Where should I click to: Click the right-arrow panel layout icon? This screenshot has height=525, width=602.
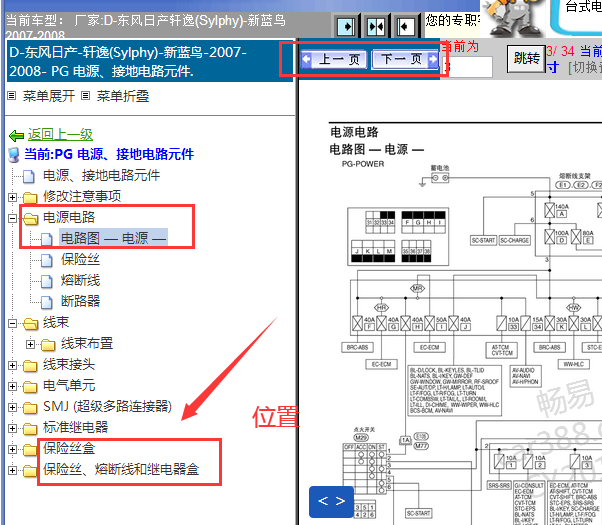pyautogui.click(x=347, y=26)
